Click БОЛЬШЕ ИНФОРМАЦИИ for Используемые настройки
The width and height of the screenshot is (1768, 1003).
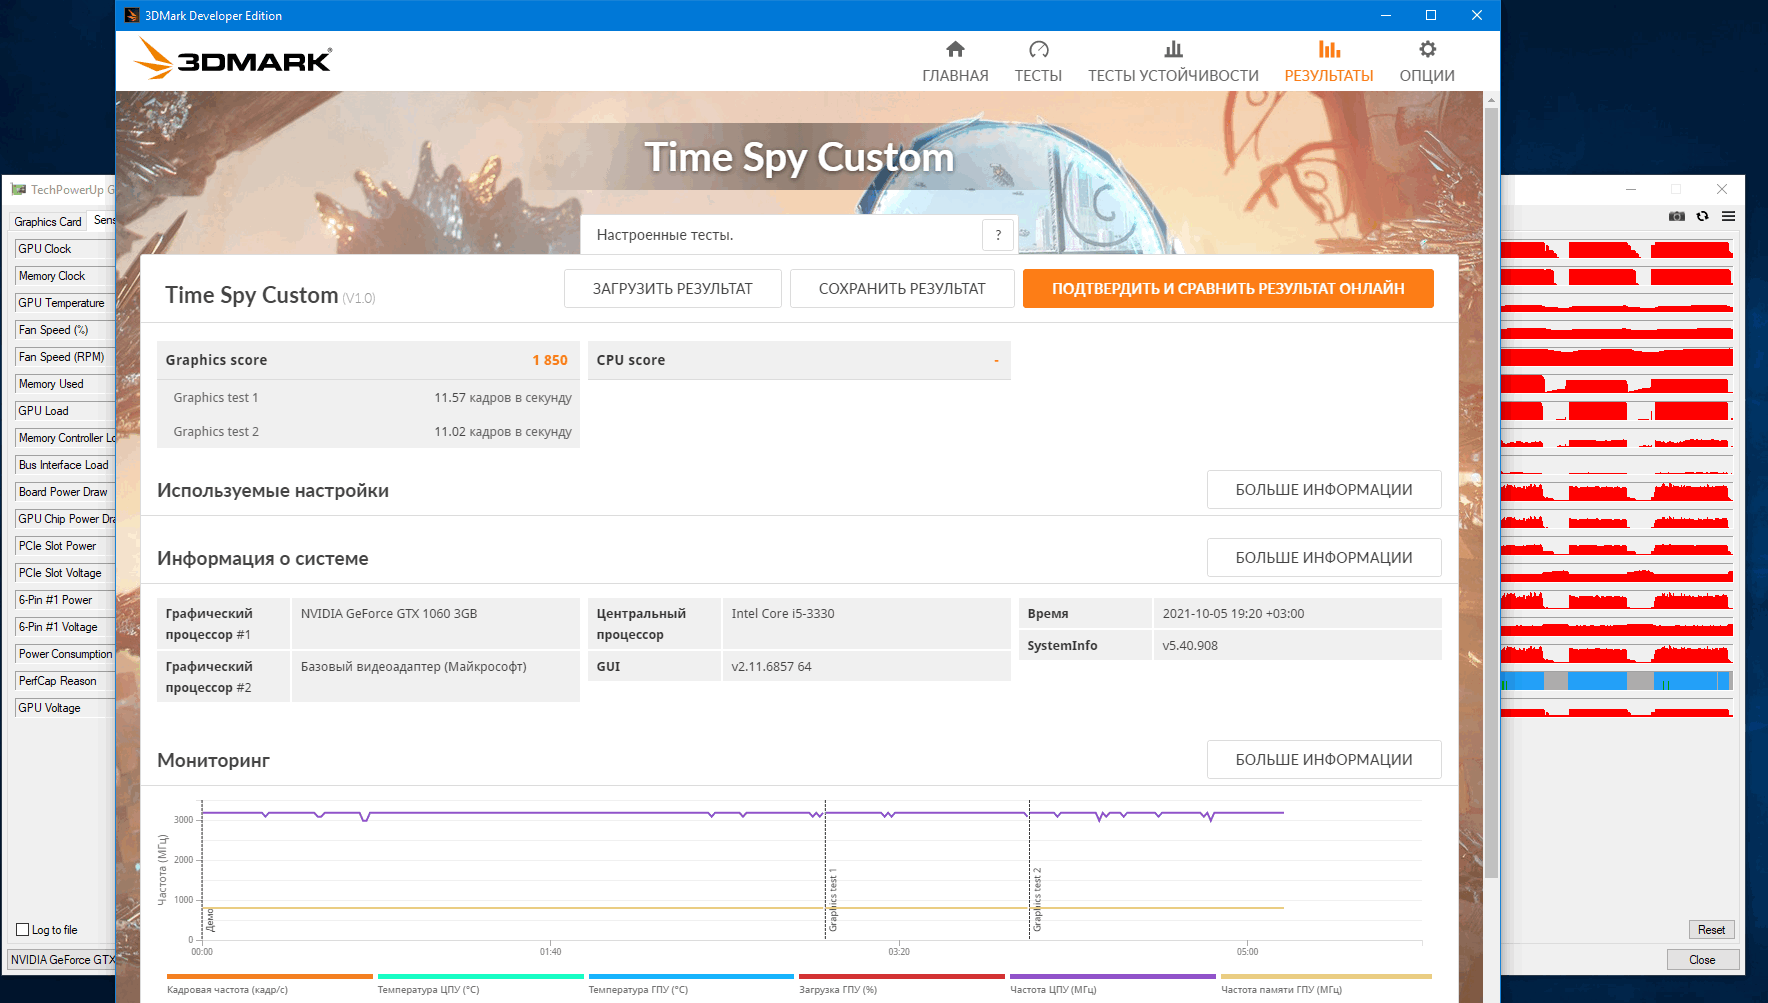1324,490
